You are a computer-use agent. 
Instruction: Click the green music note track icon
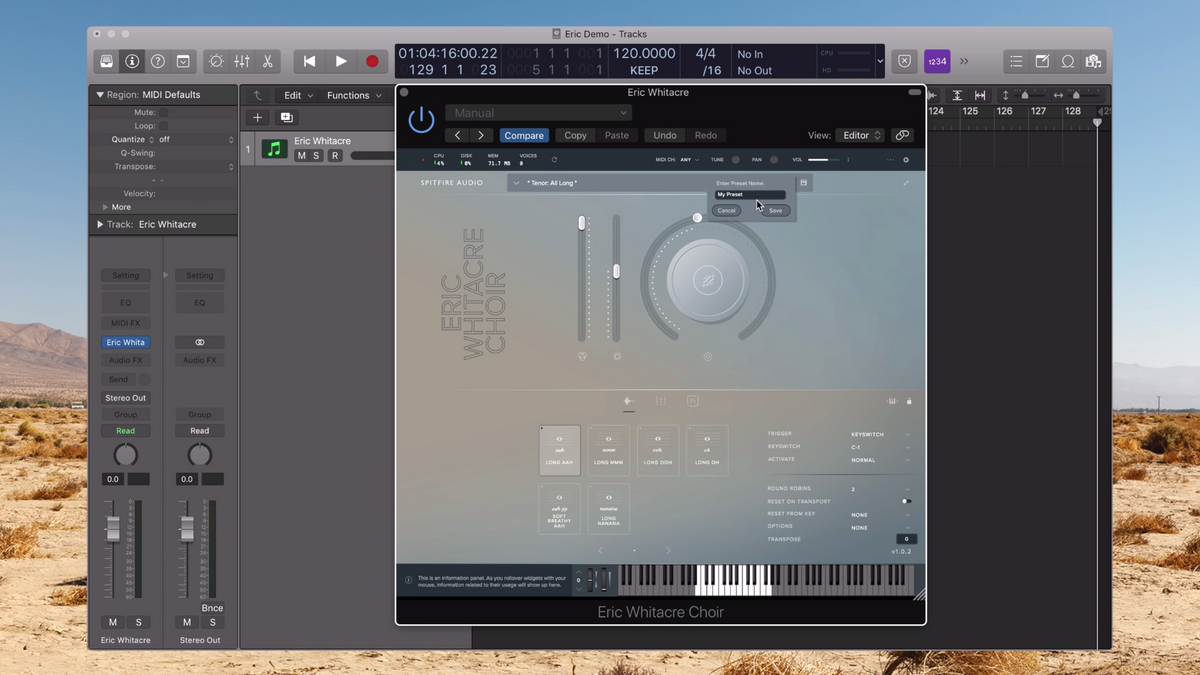(x=273, y=149)
